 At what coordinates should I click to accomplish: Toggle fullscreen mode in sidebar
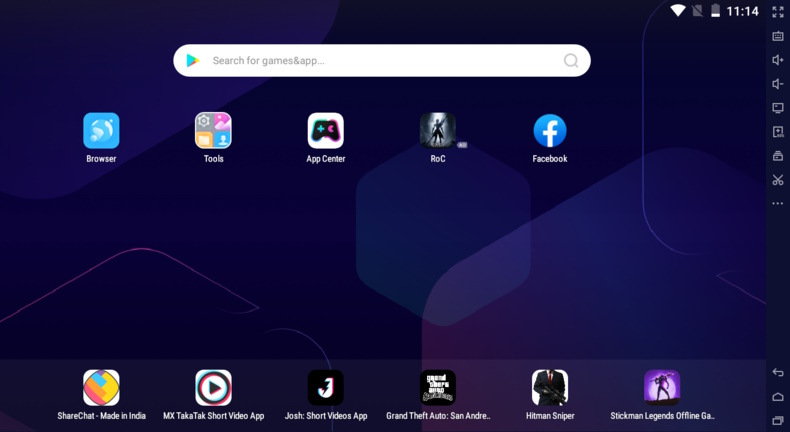point(778,12)
